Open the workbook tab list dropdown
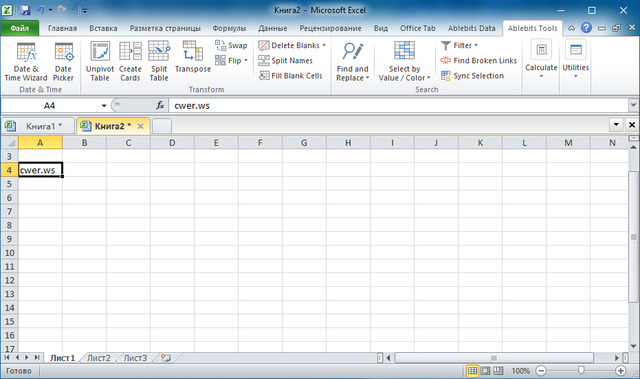This screenshot has height=379, width=640. [616, 124]
